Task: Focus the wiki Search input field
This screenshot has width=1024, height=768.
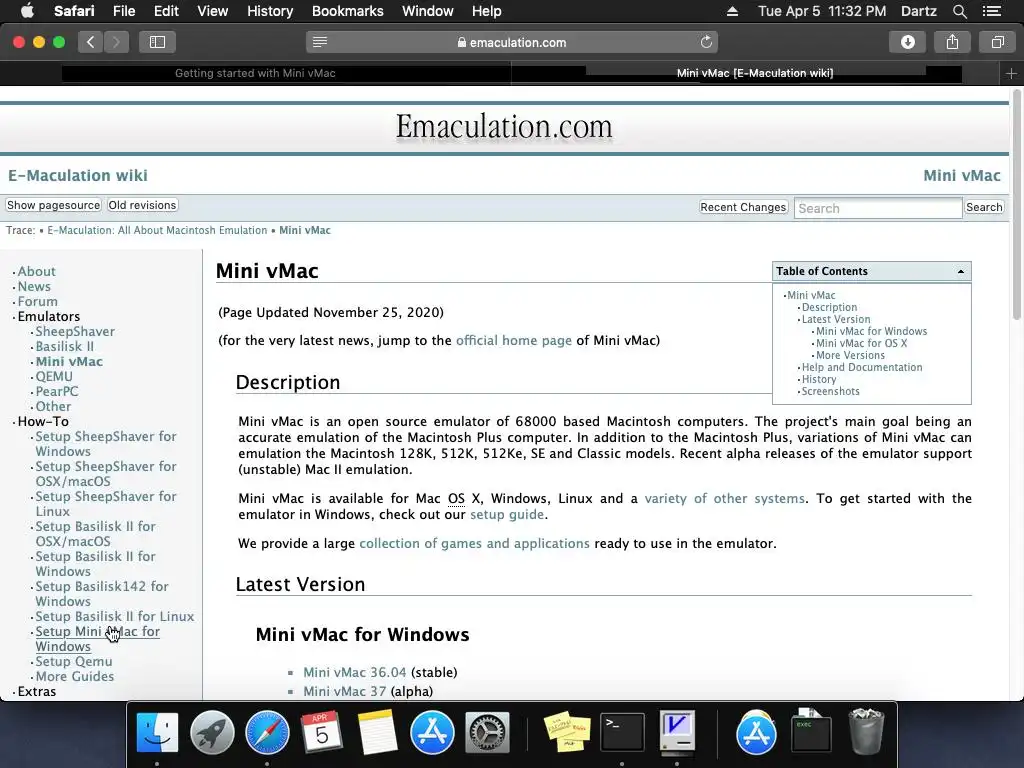Action: (x=878, y=208)
